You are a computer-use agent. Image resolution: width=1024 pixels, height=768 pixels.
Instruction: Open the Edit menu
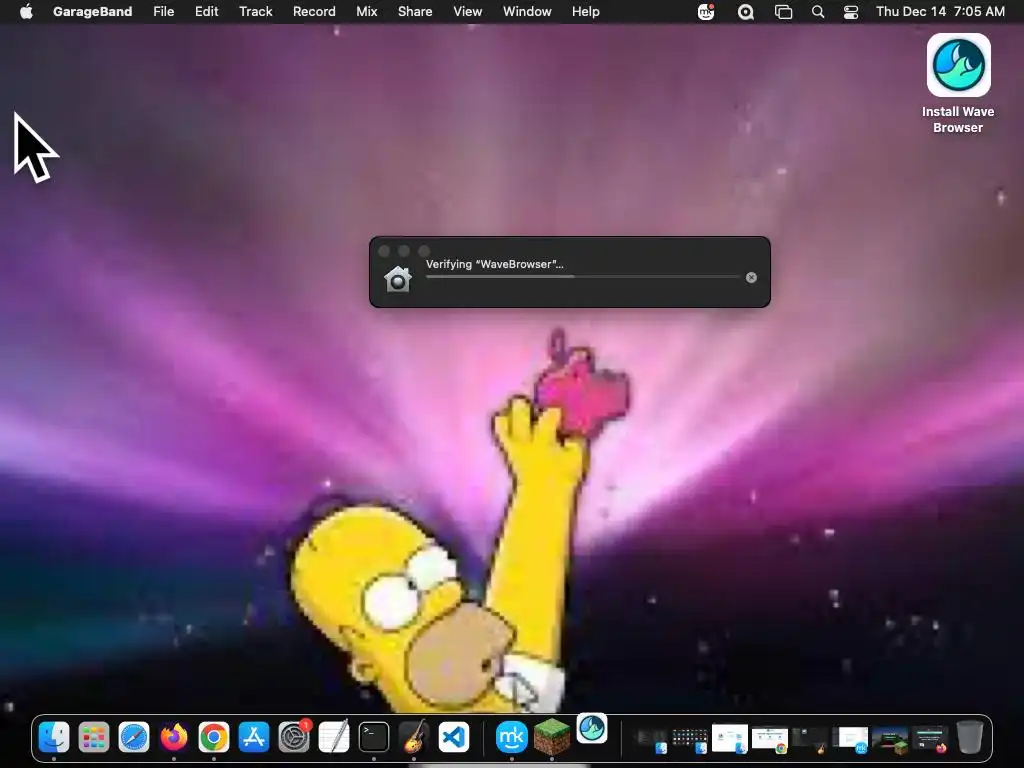206,12
